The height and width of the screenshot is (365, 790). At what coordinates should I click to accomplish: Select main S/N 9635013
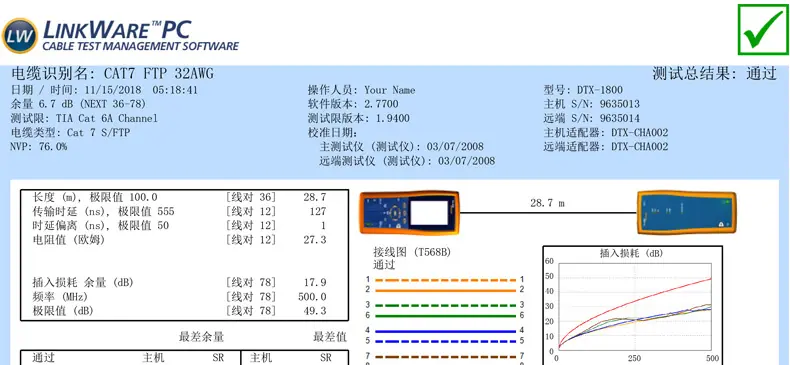619,104
